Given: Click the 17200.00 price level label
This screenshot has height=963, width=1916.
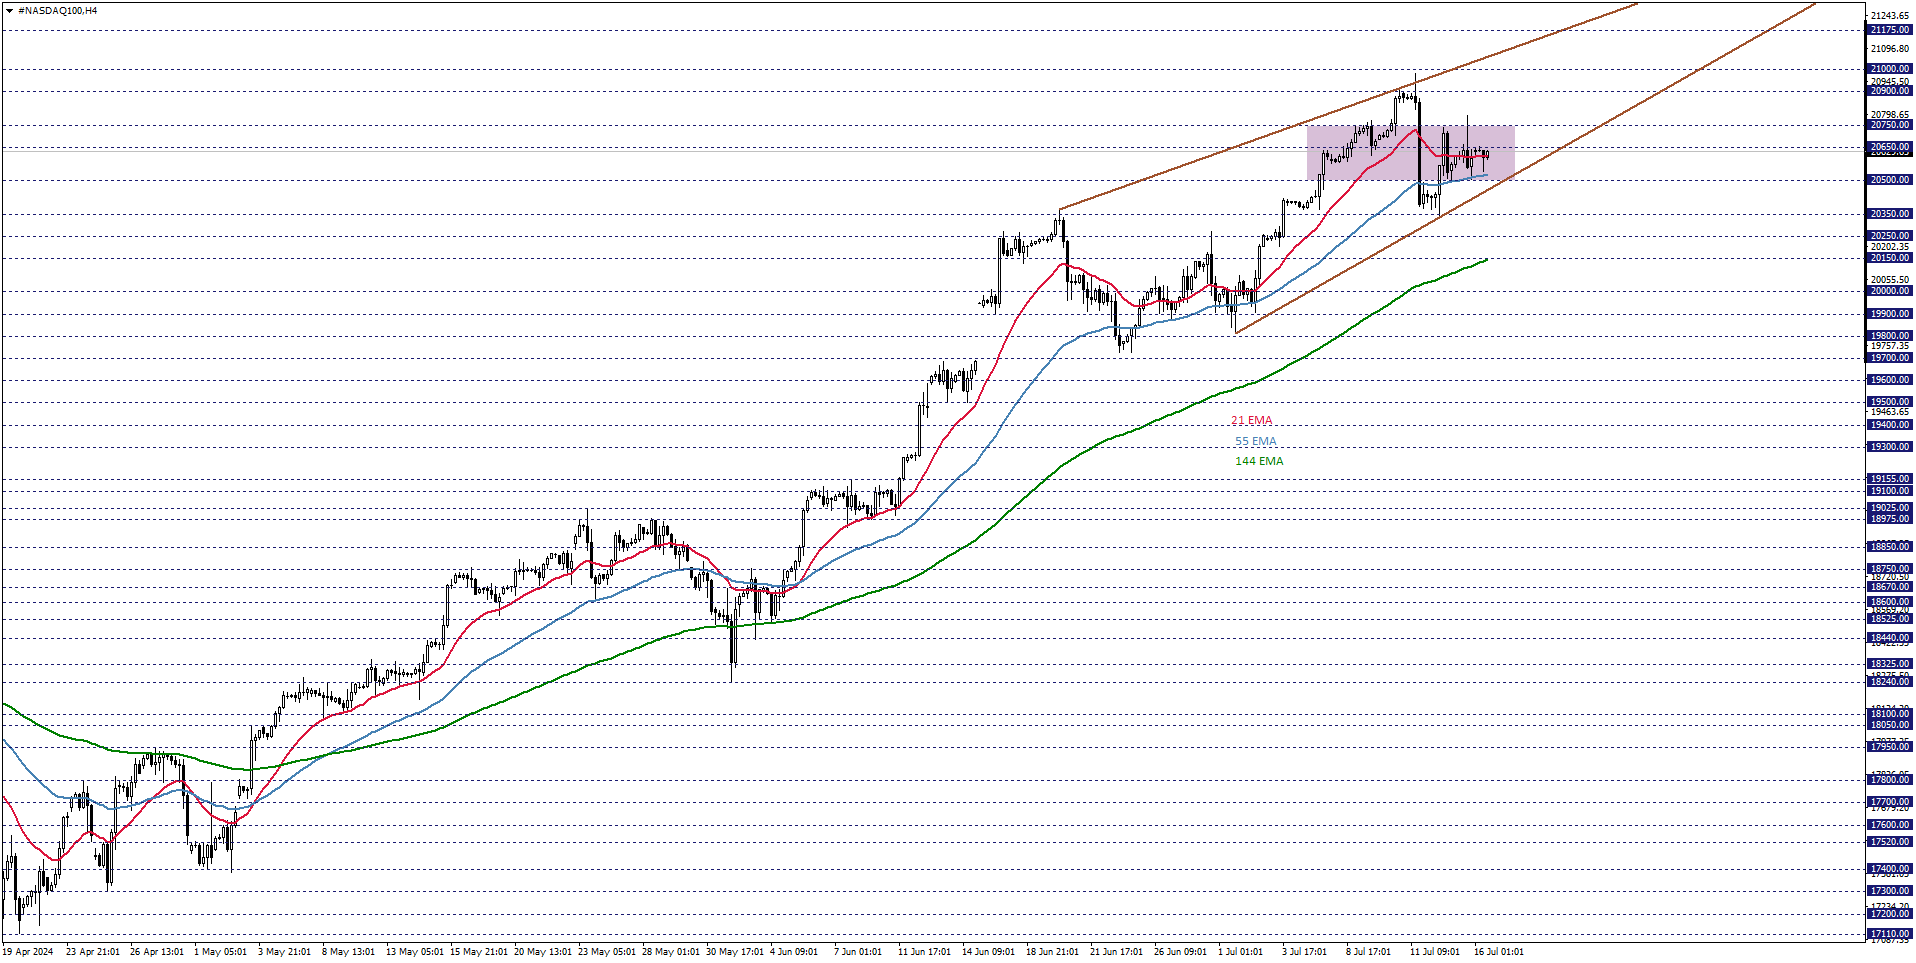Looking at the screenshot, I should pos(1890,914).
